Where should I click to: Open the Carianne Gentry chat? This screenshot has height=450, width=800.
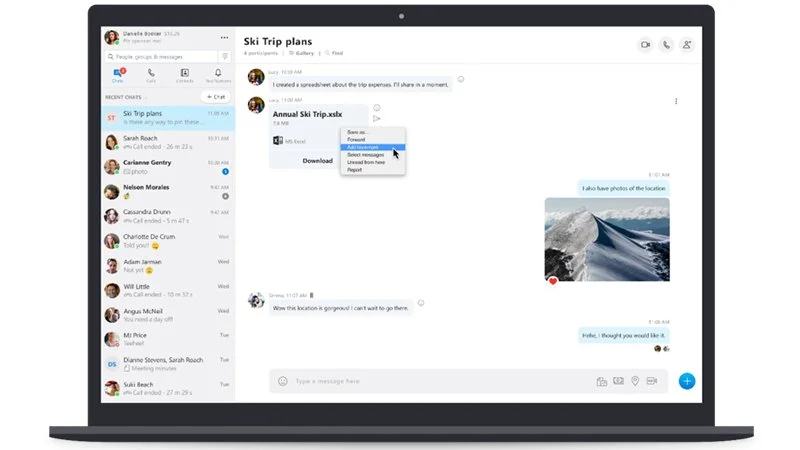pos(168,167)
